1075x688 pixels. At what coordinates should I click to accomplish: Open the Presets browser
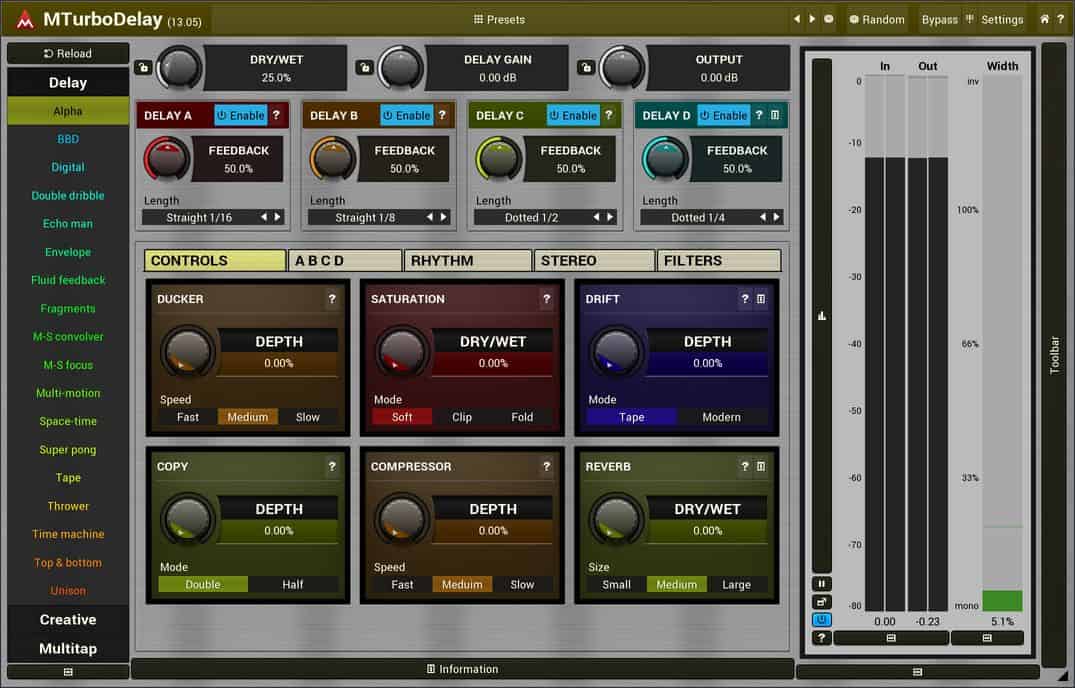pyautogui.click(x=499, y=19)
